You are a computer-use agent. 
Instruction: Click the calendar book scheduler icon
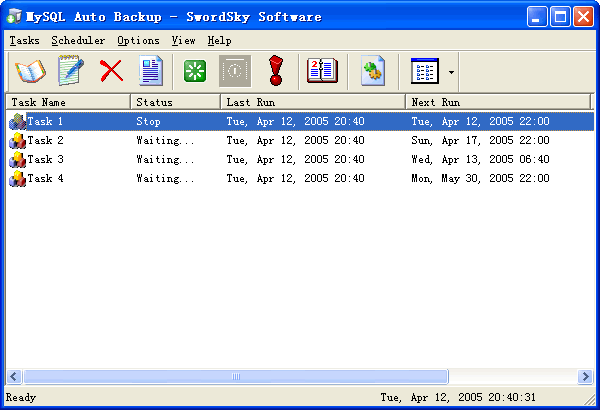322,71
